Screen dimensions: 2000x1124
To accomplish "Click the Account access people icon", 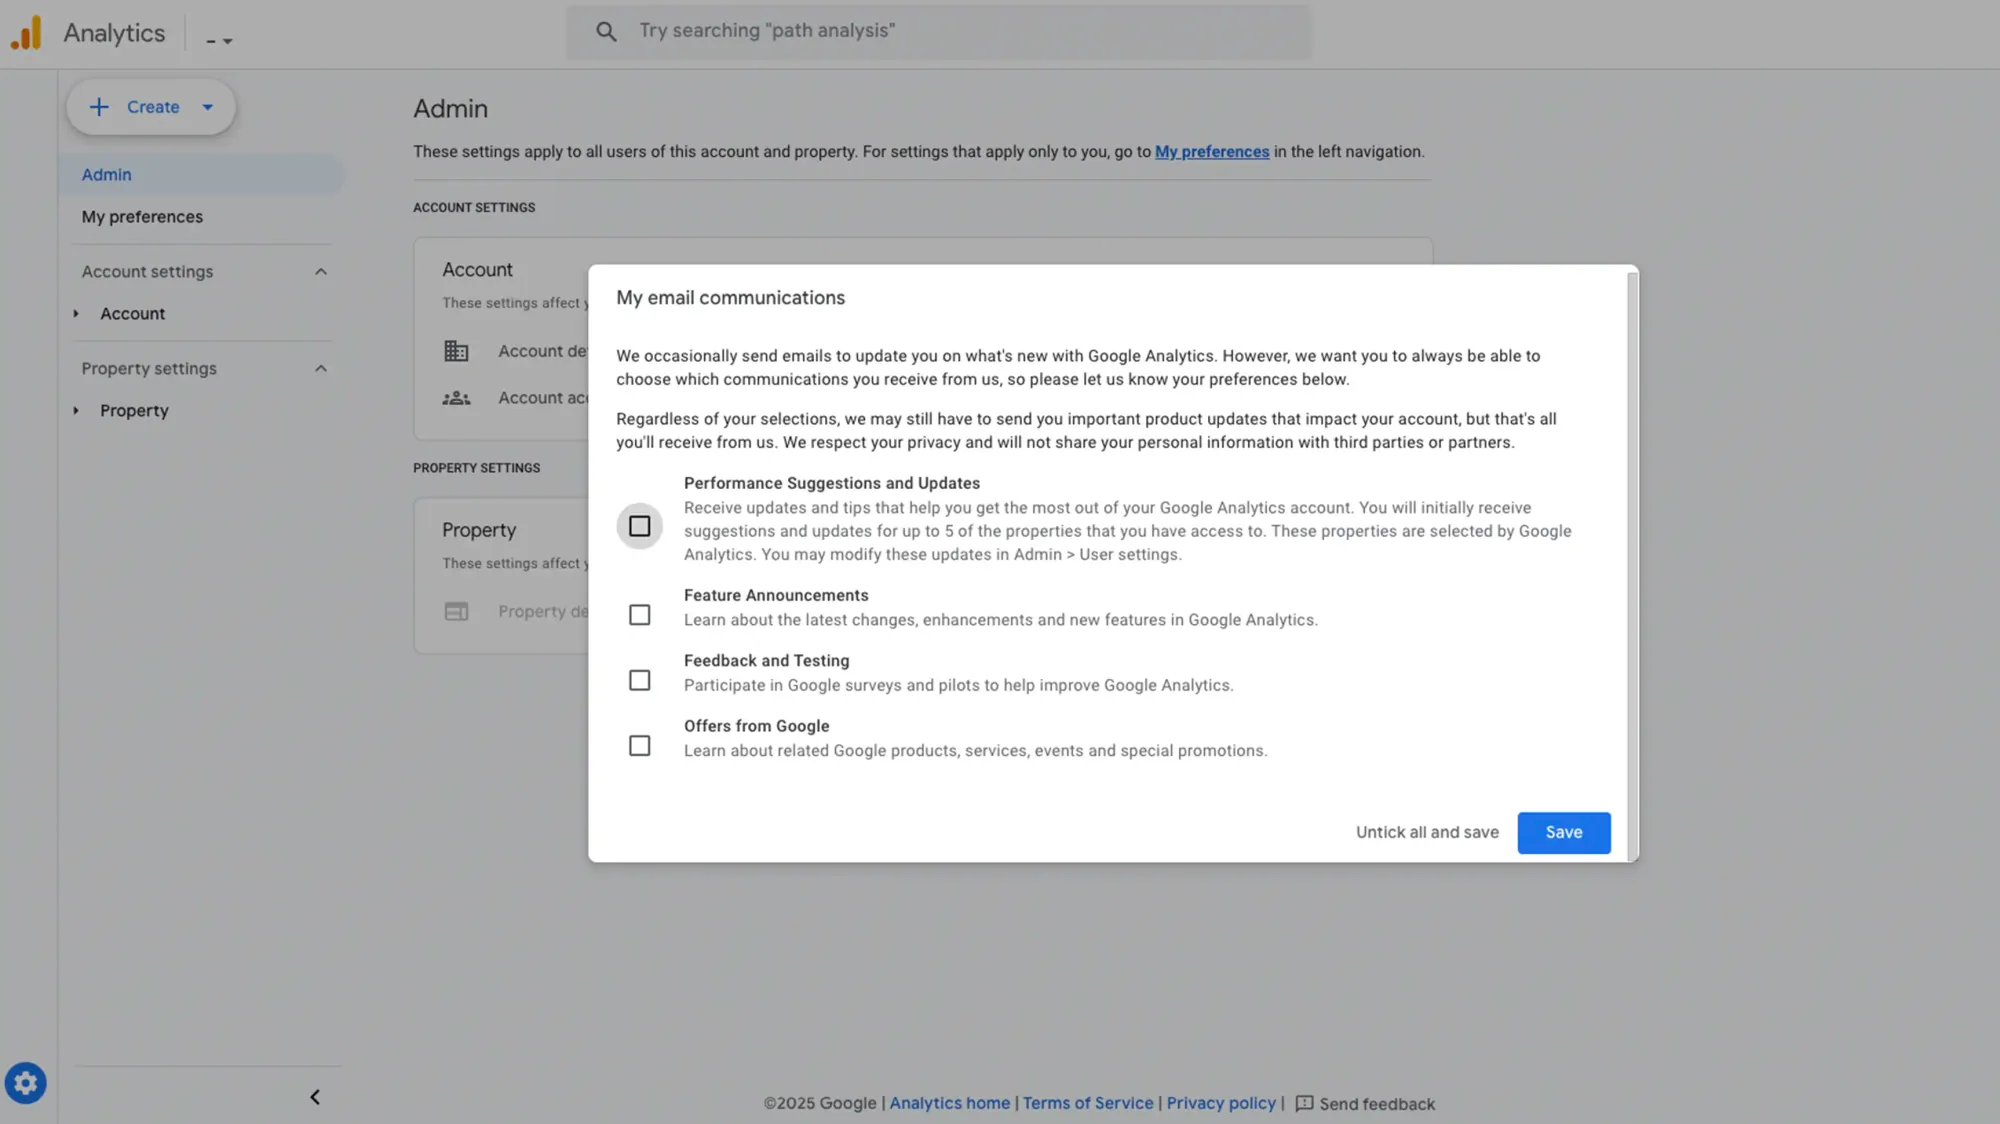I will 456,398.
